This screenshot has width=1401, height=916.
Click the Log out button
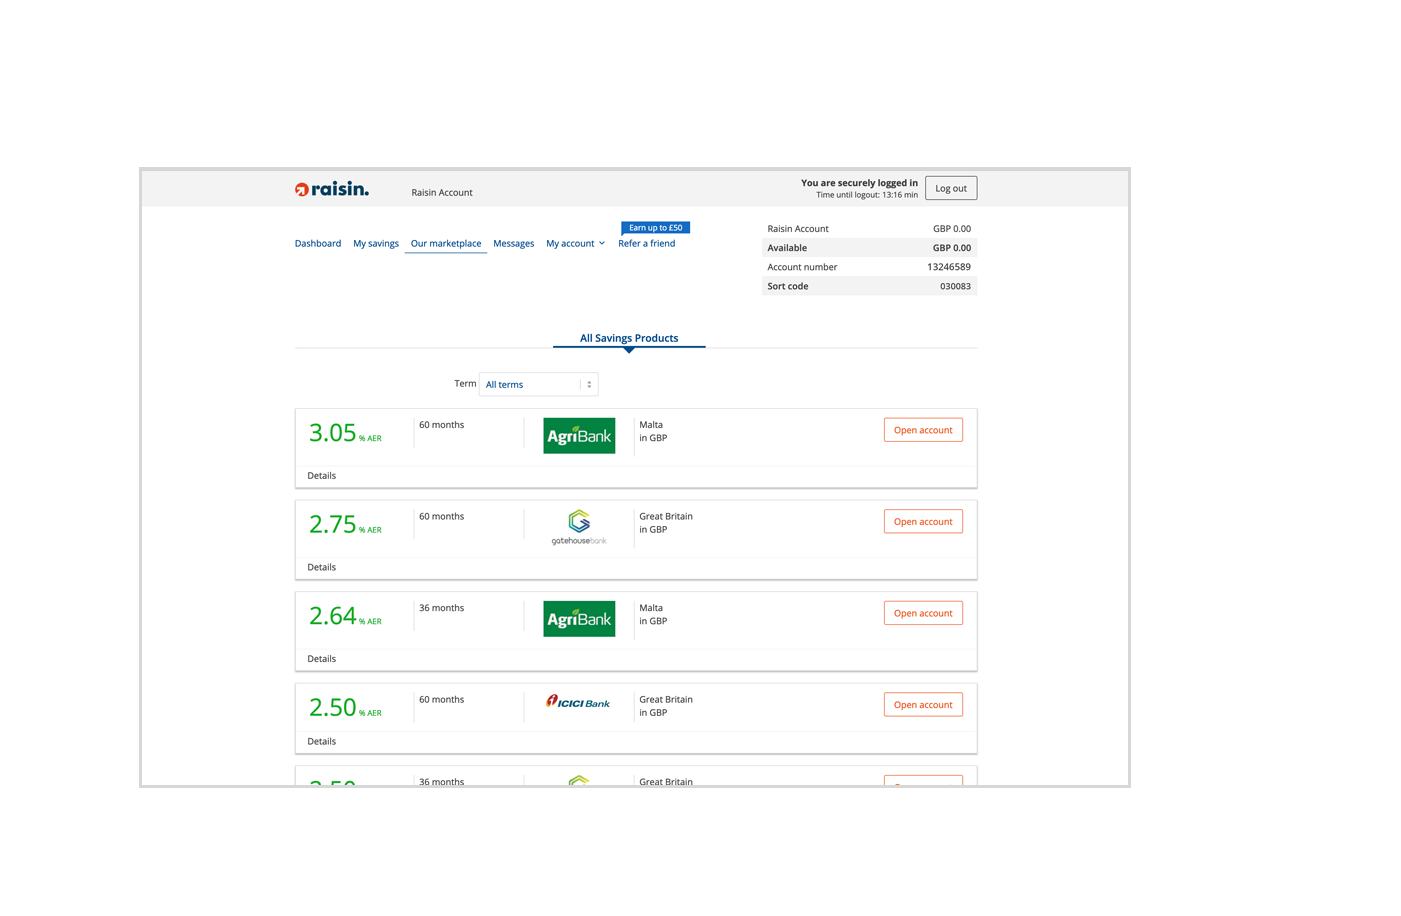tap(951, 188)
